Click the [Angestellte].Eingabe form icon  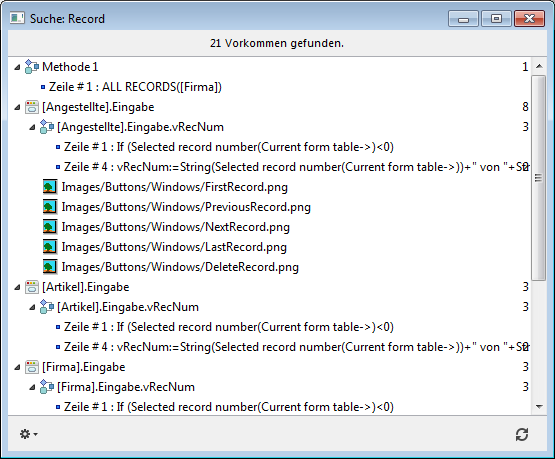[32, 107]
